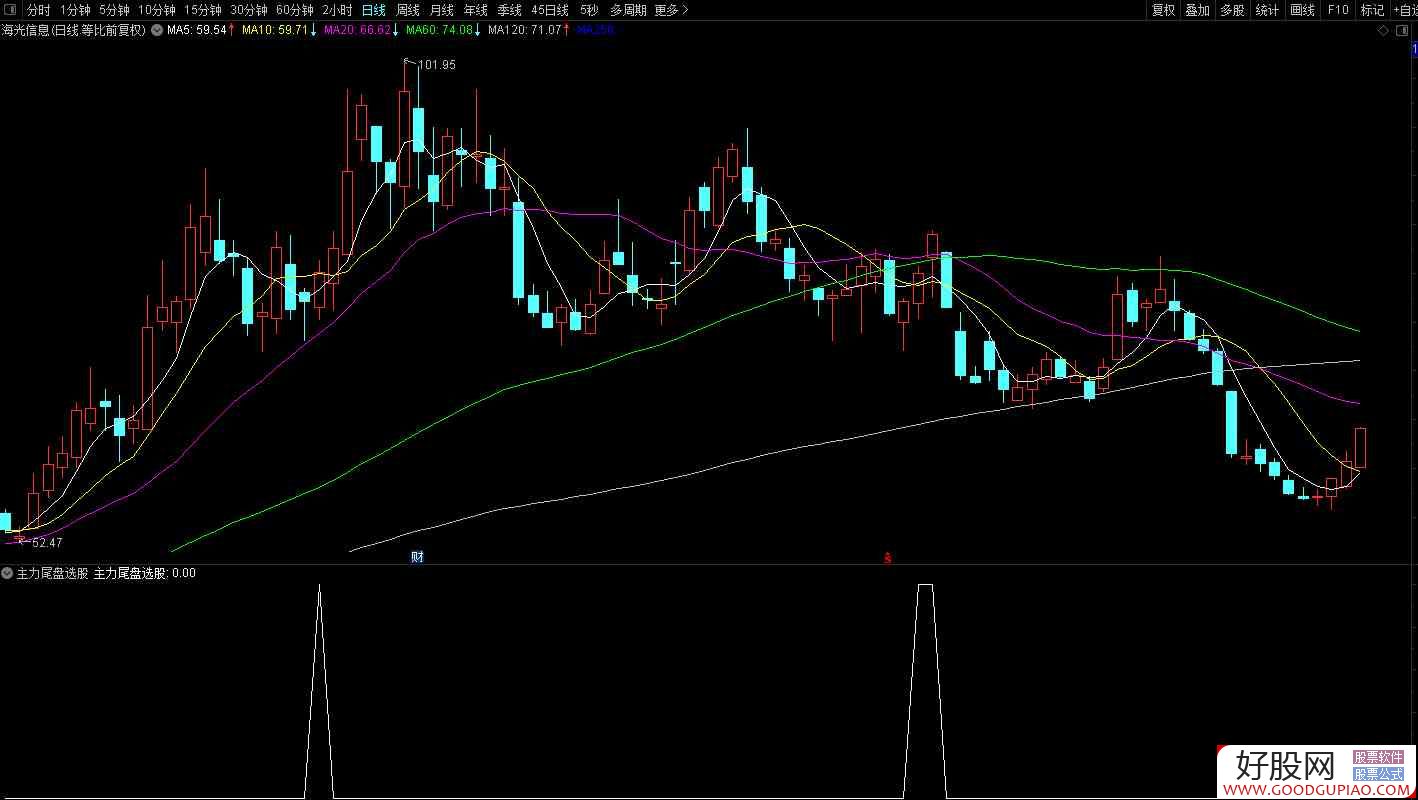Expand the 更多 periods menu
Image resolution: width=1418 pixels, height=800 pixels.
[x=671, y=10]
